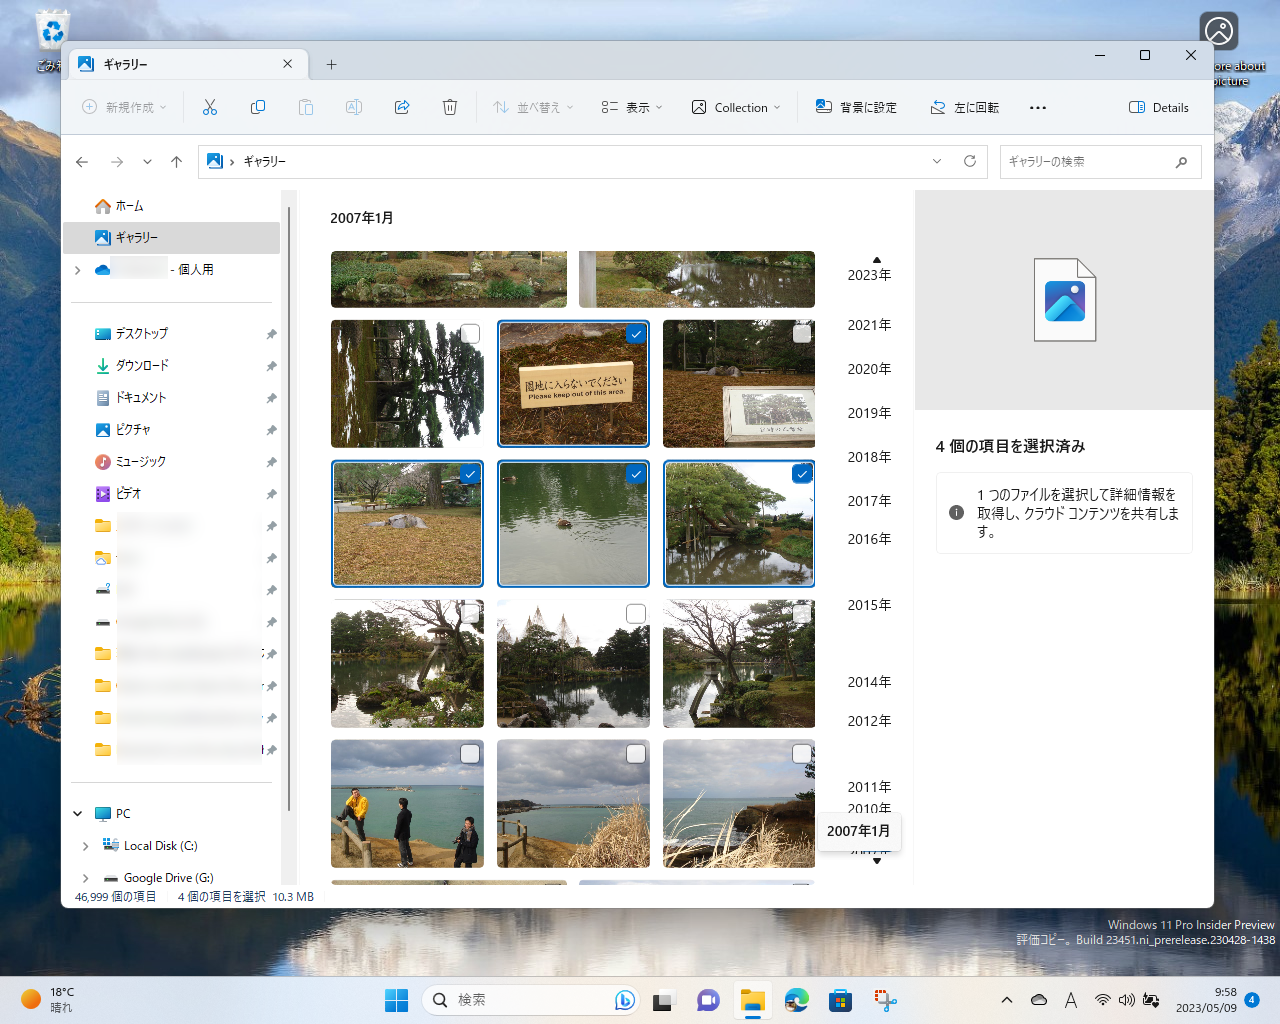This screenshot has width=1280, height=1024.
Task: Open the Windows Start menu
Action: [x=397, y=1000]
